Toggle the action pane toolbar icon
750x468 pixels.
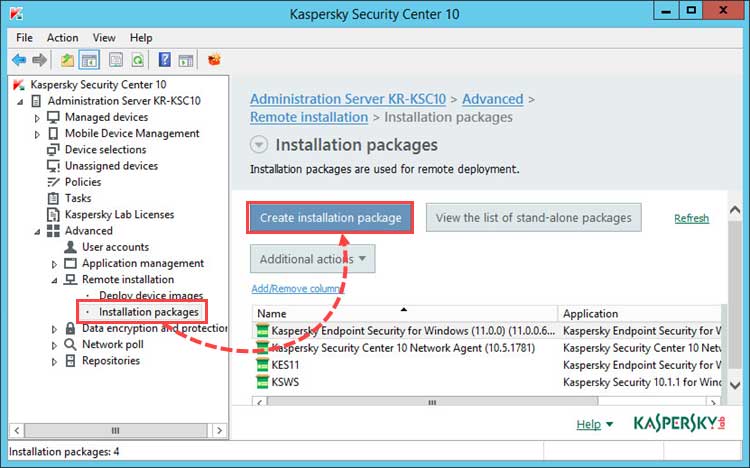tap(186, 60)
